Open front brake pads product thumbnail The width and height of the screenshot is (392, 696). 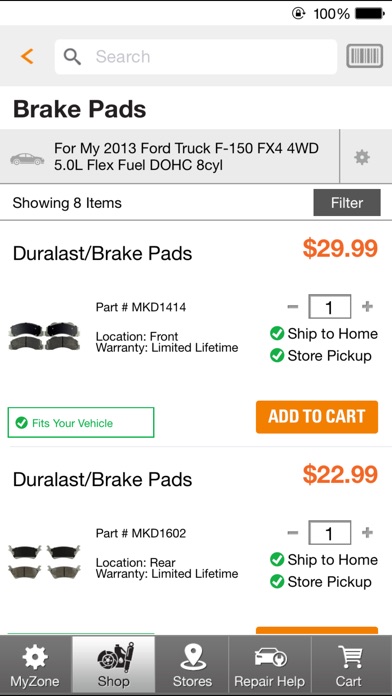tap(44, 336)
